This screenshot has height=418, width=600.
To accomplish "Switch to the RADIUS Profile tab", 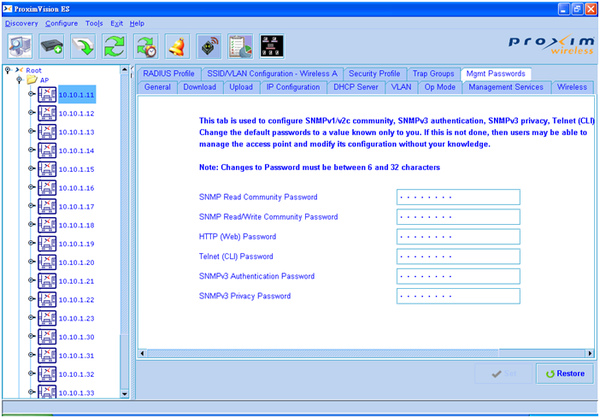I will click(x=169, y=73).
